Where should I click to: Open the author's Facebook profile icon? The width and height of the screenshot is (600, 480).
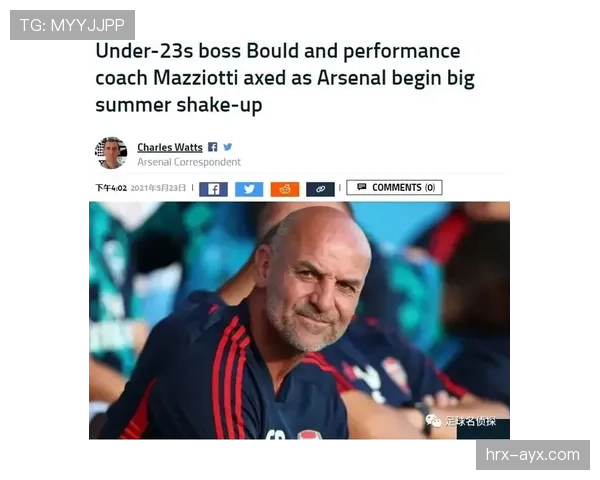pyautogui.click(x=213, y=147)
